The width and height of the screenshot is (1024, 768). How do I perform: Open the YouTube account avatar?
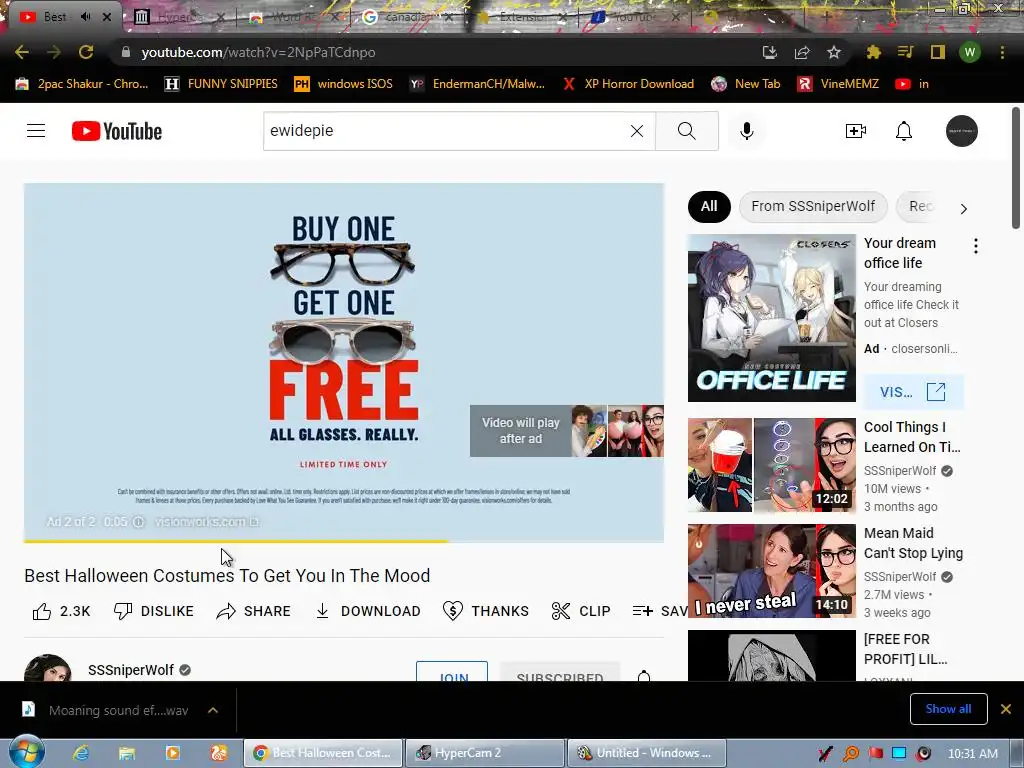click(x=962, y=131)
